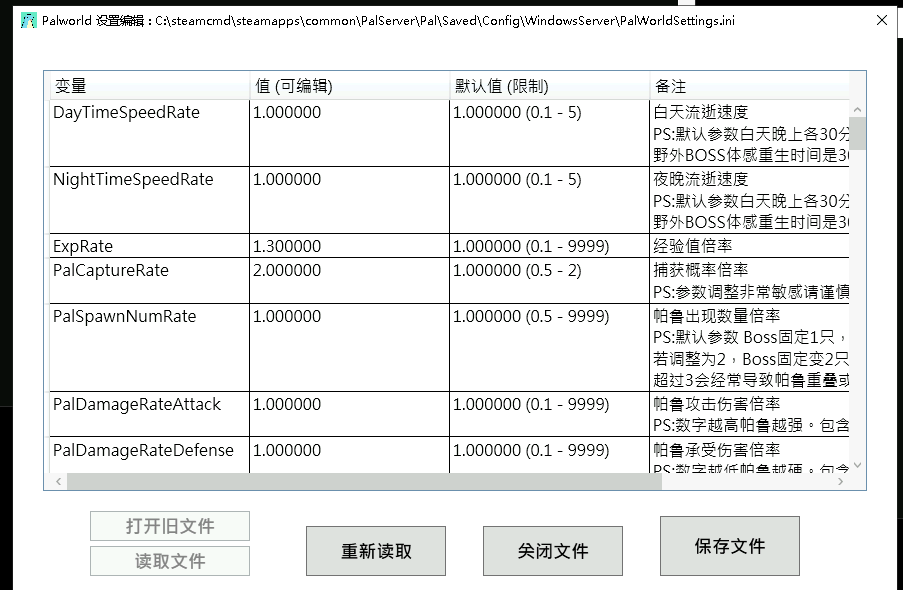Close the Palworld settings editor window

(882, 20)
